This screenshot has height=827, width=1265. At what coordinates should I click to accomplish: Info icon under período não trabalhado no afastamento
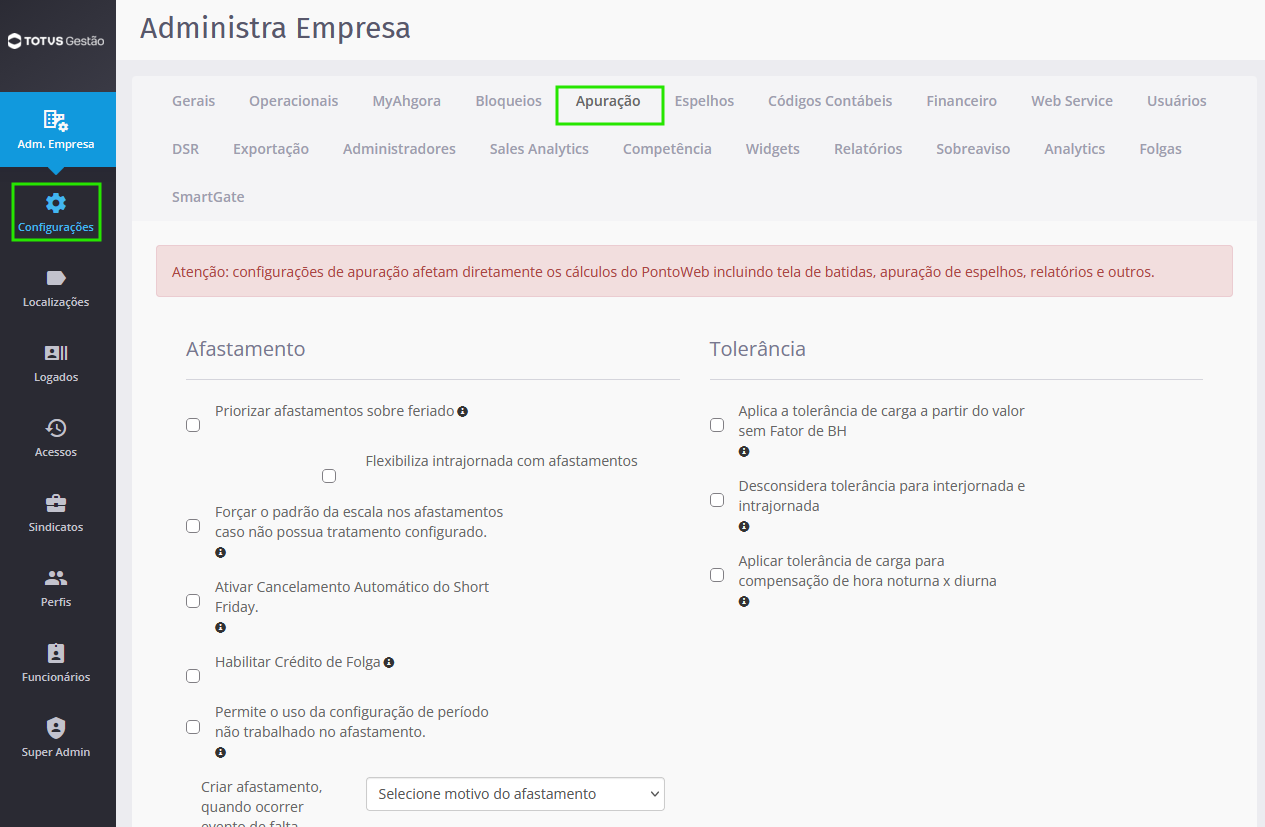pos(220,752)
